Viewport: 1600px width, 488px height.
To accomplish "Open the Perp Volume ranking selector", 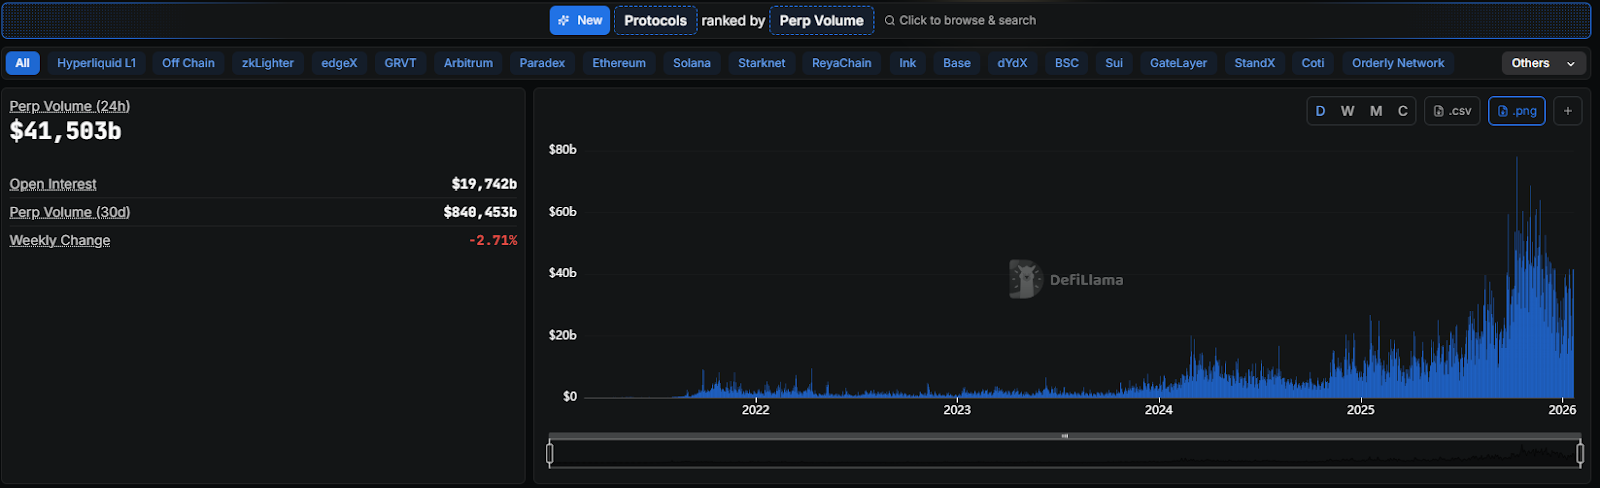I will coord(821,20).
